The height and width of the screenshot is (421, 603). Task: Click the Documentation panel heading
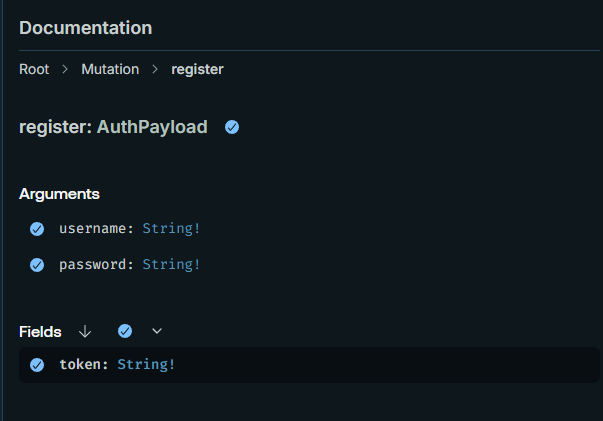coord(86,28)
